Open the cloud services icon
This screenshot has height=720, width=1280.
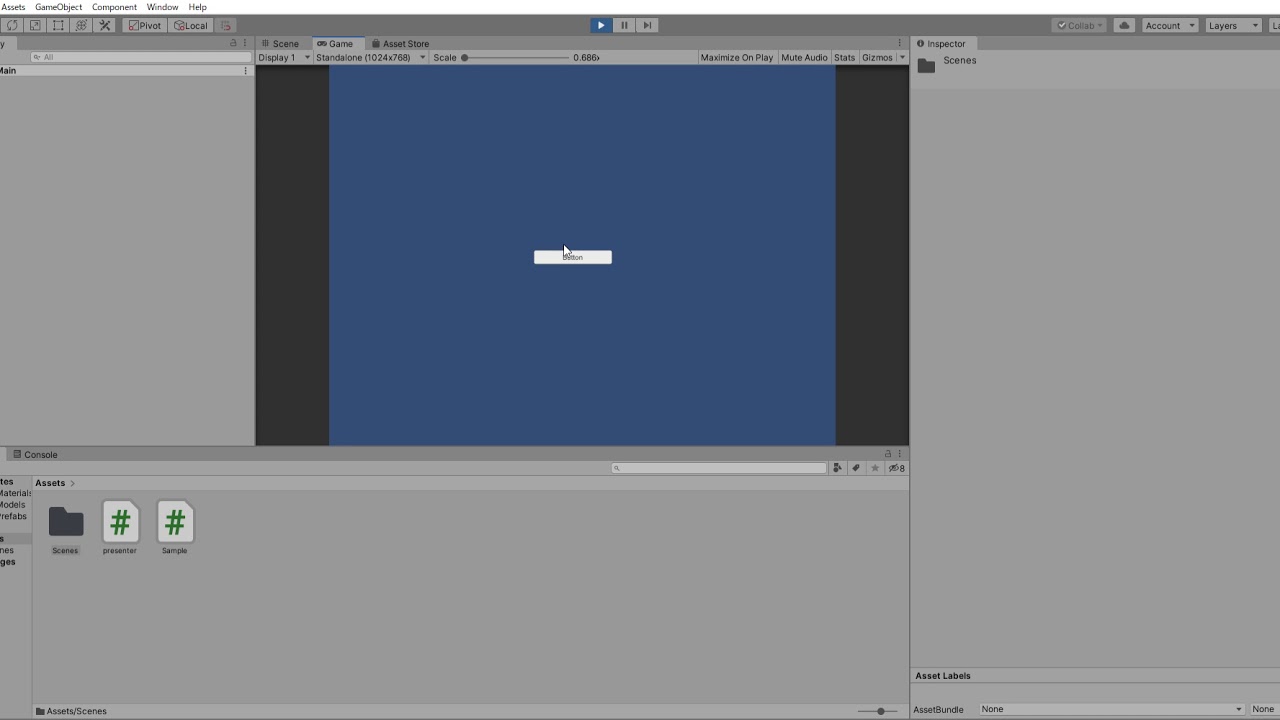(x=1124, y=25)
